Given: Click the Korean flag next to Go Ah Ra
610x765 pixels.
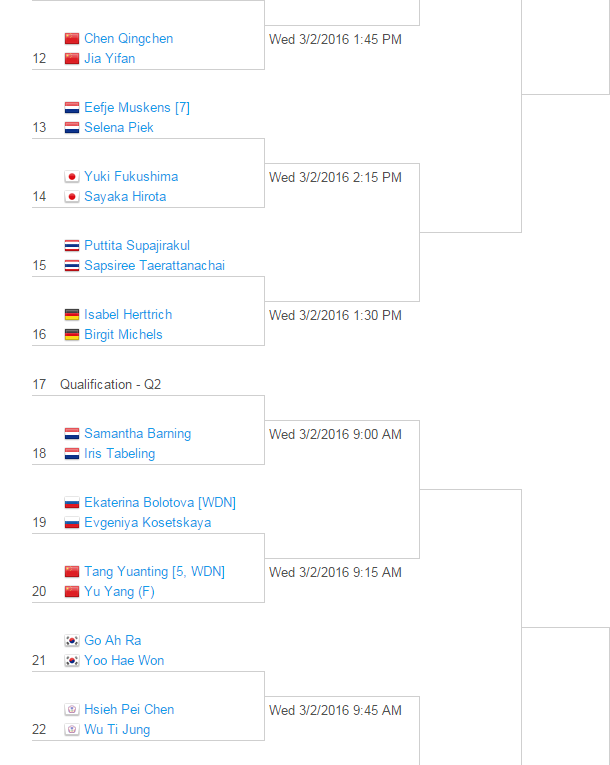Looking at the screenshot, I should tap(72, 641).
